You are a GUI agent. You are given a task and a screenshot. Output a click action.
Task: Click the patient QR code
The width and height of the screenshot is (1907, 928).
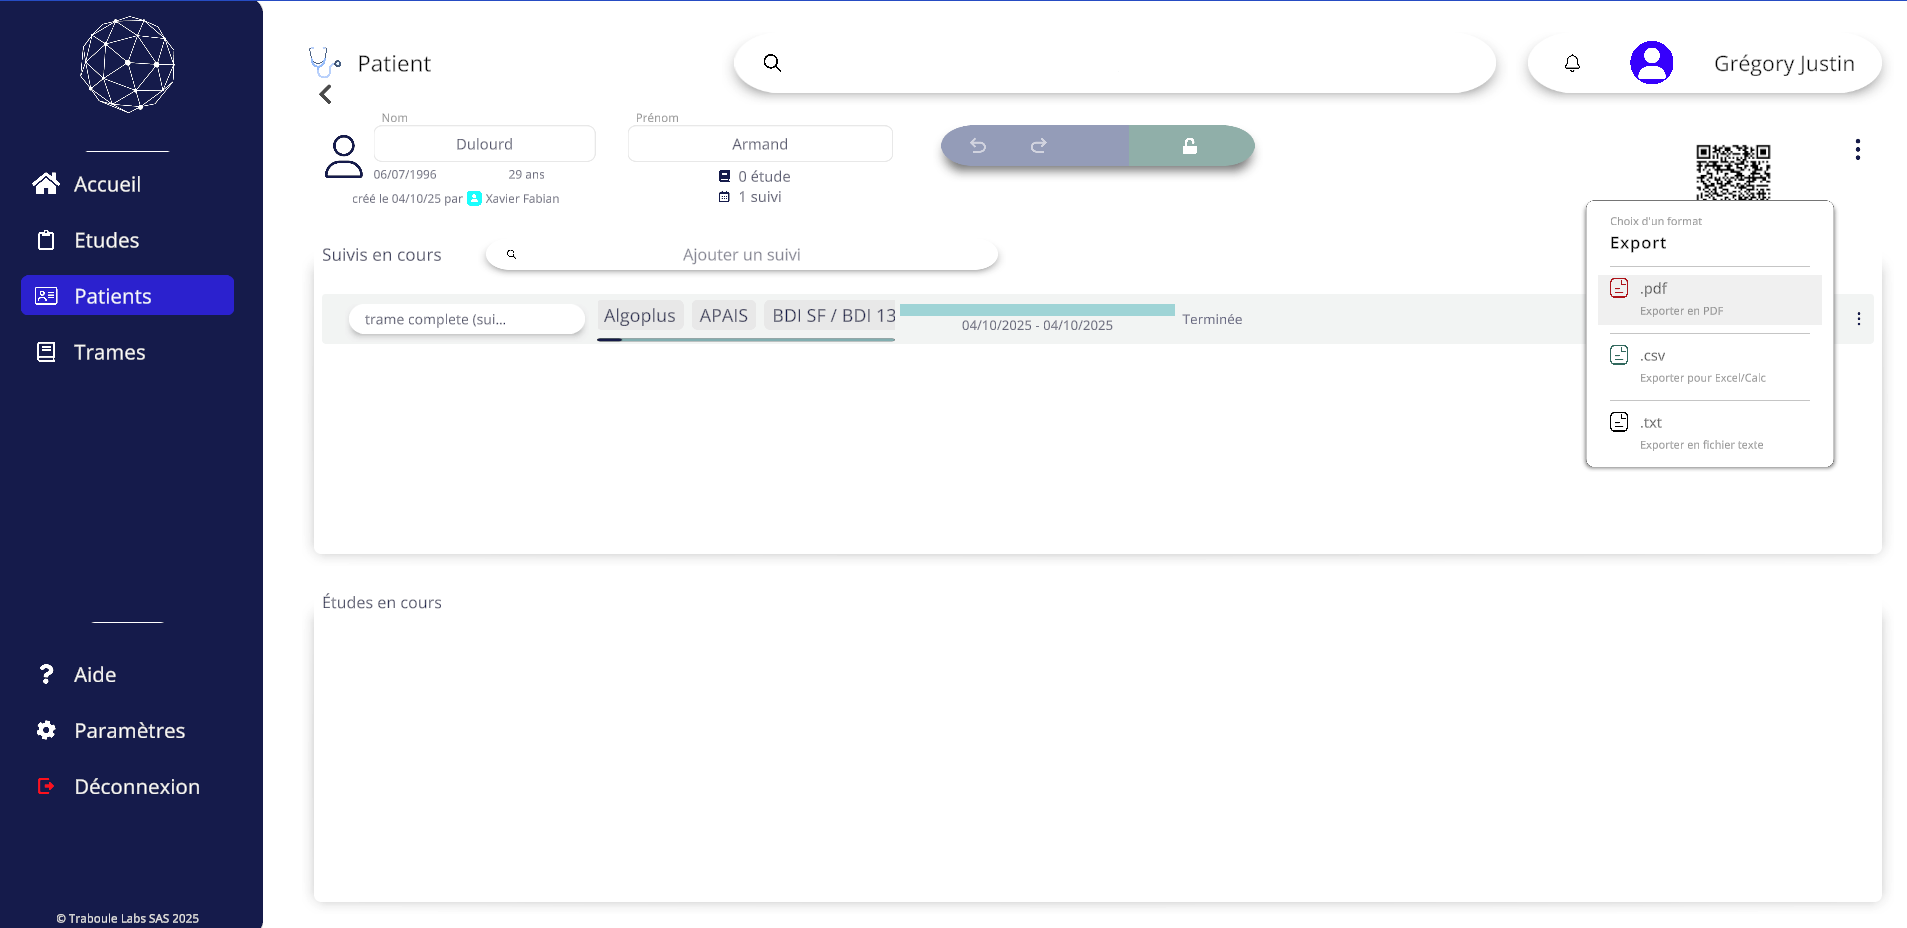(x=1732, y=172)
